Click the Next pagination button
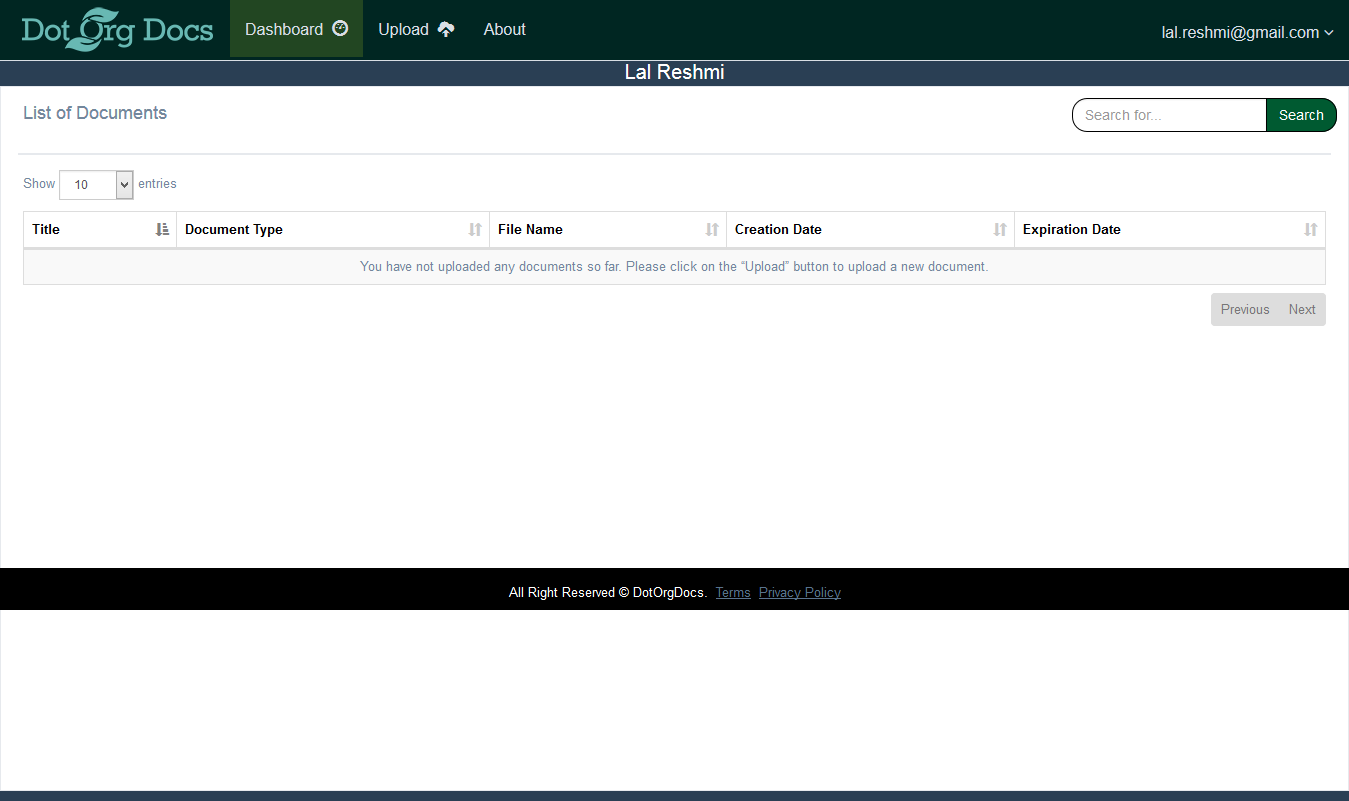The width and height of the screenshot is (1349, 801). (1302, 310)
